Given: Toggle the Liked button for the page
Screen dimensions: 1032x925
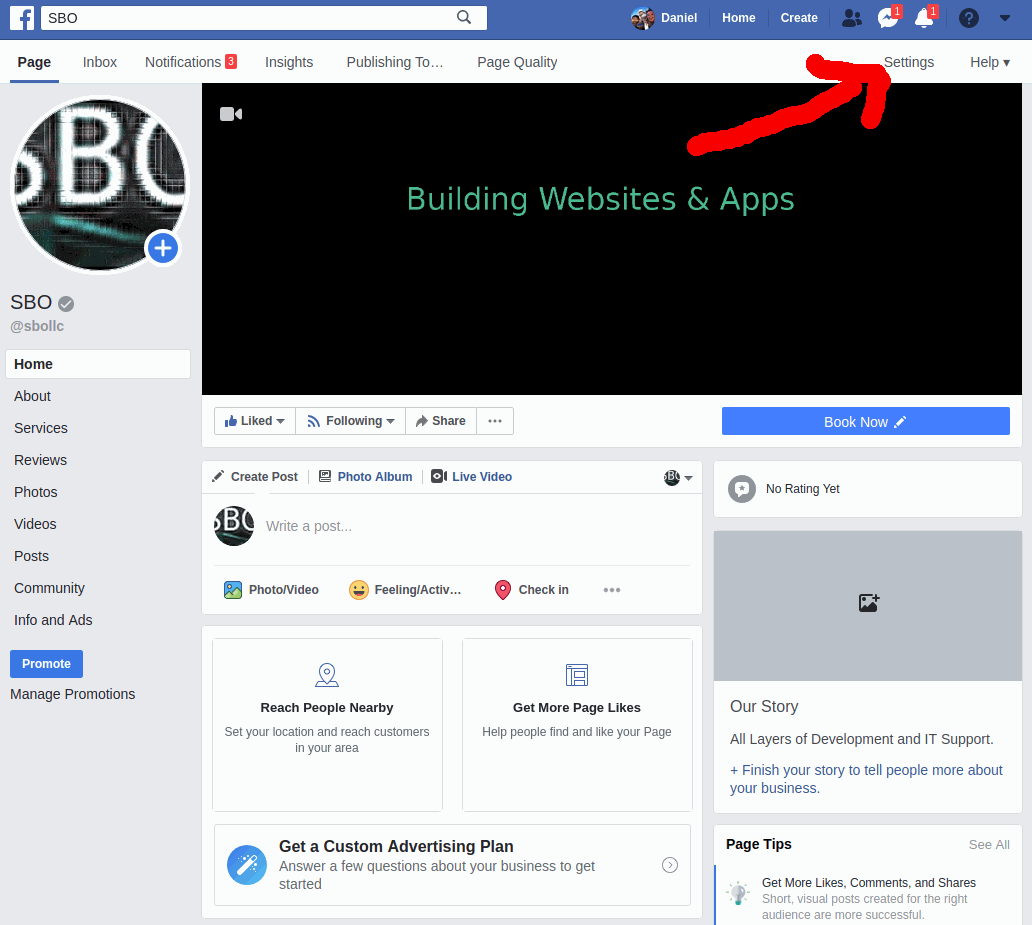Looking at the screenshot, I should tap(255, 421).
